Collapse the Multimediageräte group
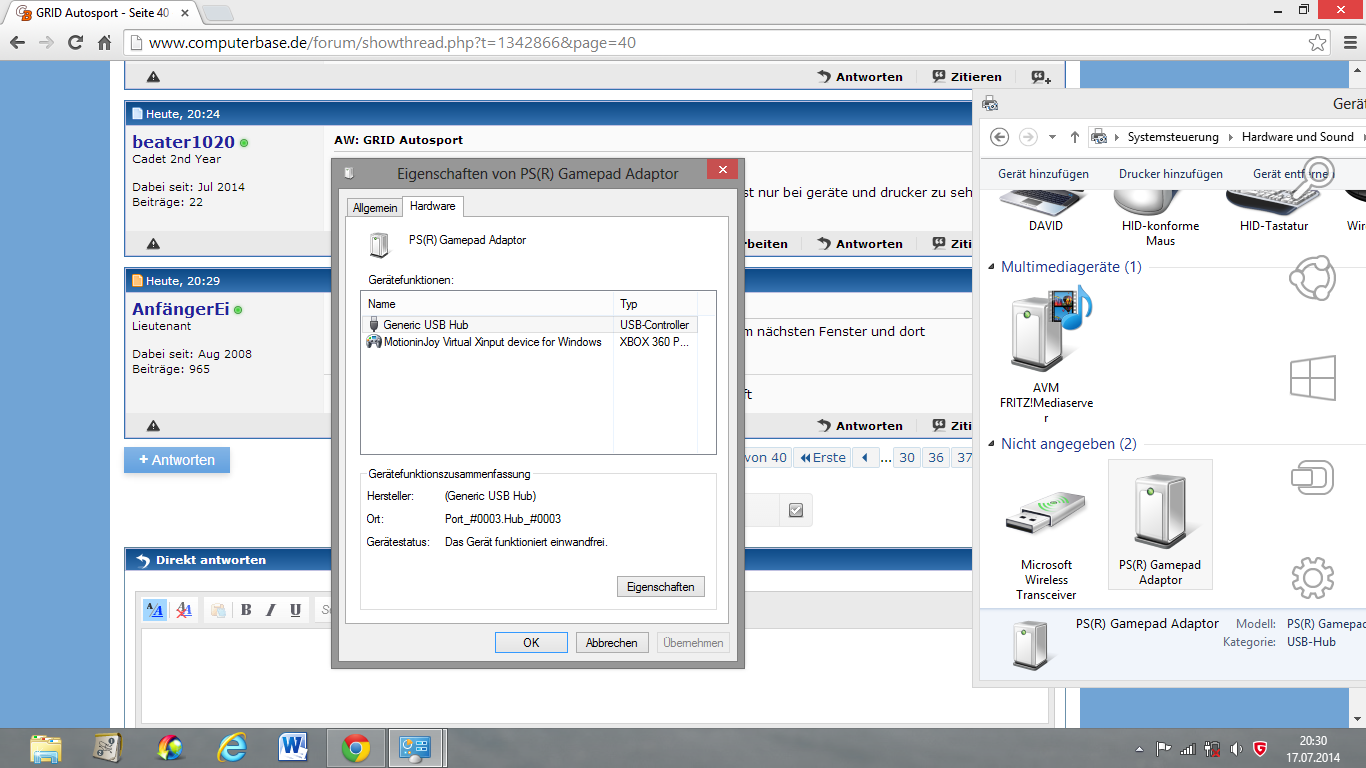The width and height of the screenshot is (1366, 768). point(992,267)
